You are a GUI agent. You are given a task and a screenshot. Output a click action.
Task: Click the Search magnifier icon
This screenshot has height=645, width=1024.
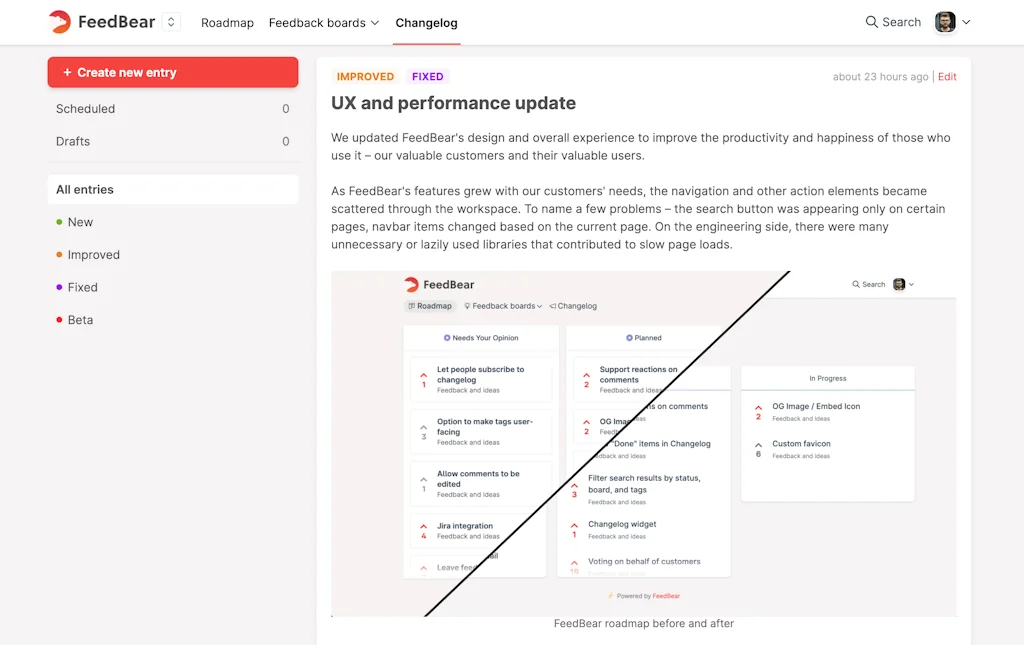click(x=872, y=22)
